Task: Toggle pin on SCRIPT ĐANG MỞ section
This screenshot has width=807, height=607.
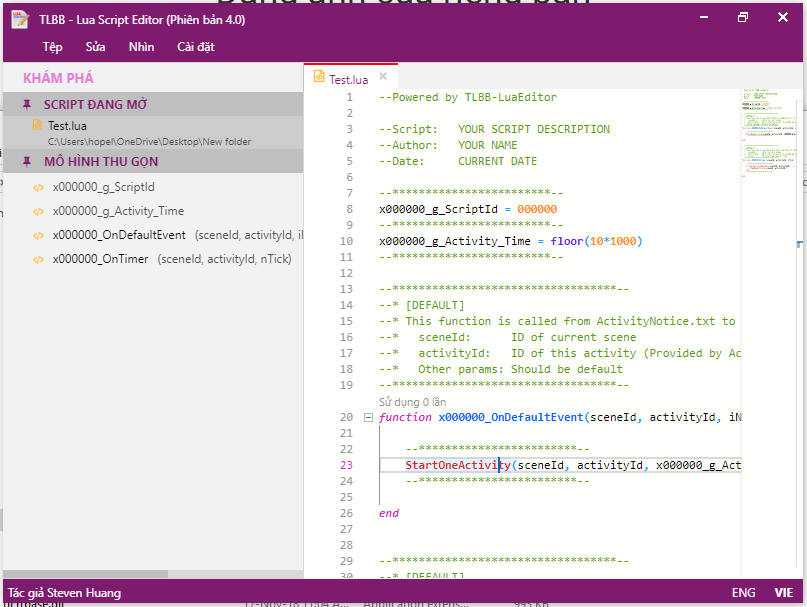Action: tap(27, 105)
